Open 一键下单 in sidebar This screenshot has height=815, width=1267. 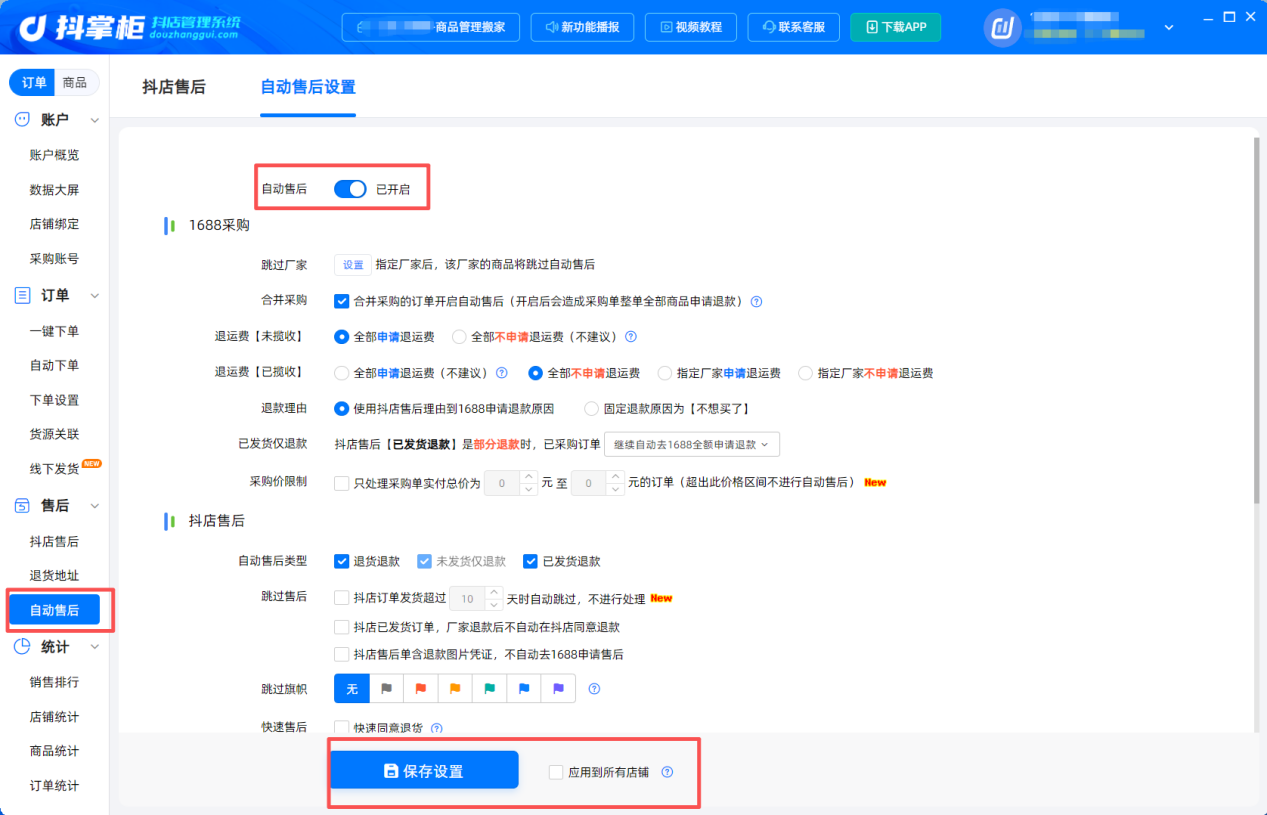coord(54,331)
